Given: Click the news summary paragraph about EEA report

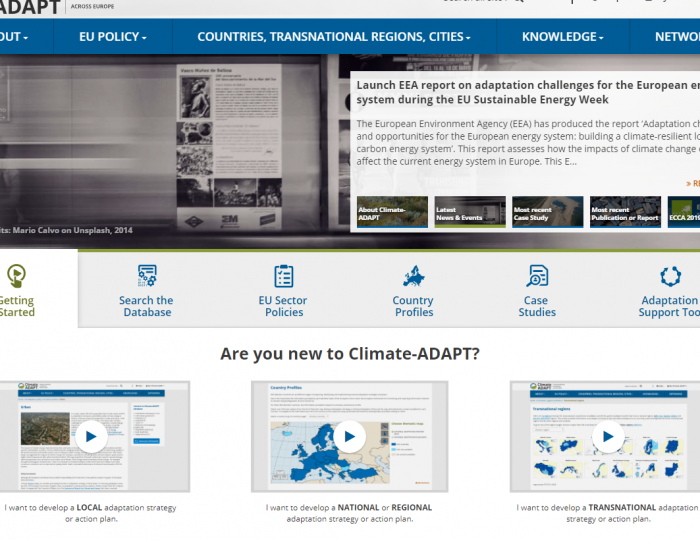Looking at the screenshot, I should point(528,142).
